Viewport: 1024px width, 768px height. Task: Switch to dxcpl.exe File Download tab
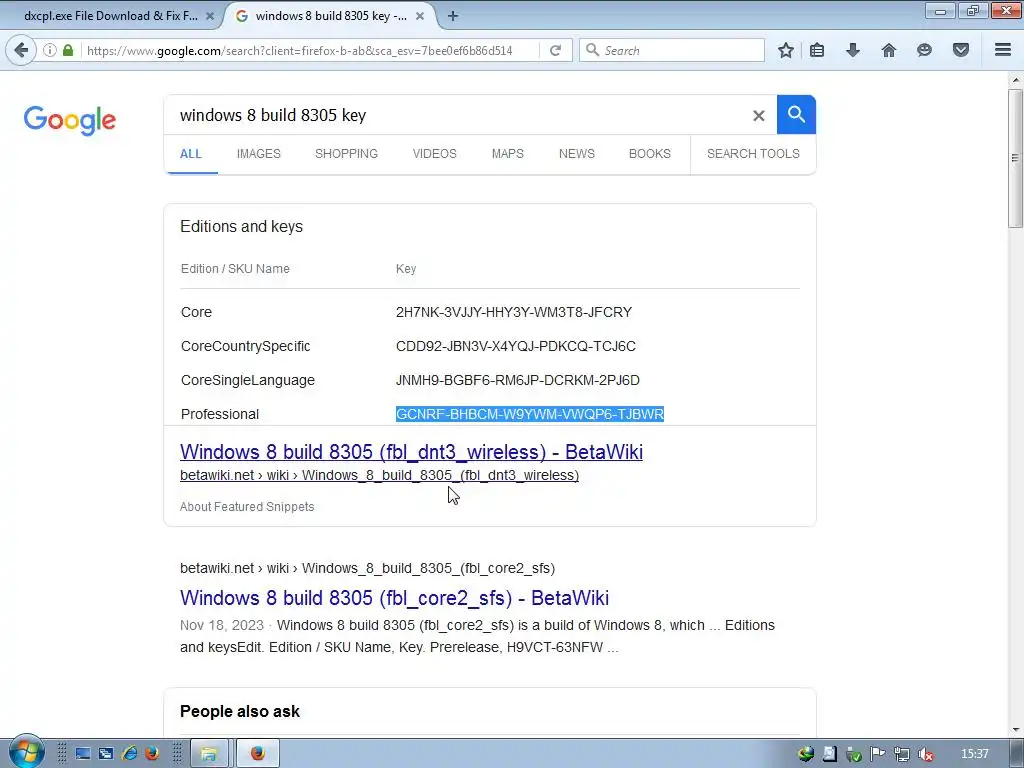click(x=111, y=16)
